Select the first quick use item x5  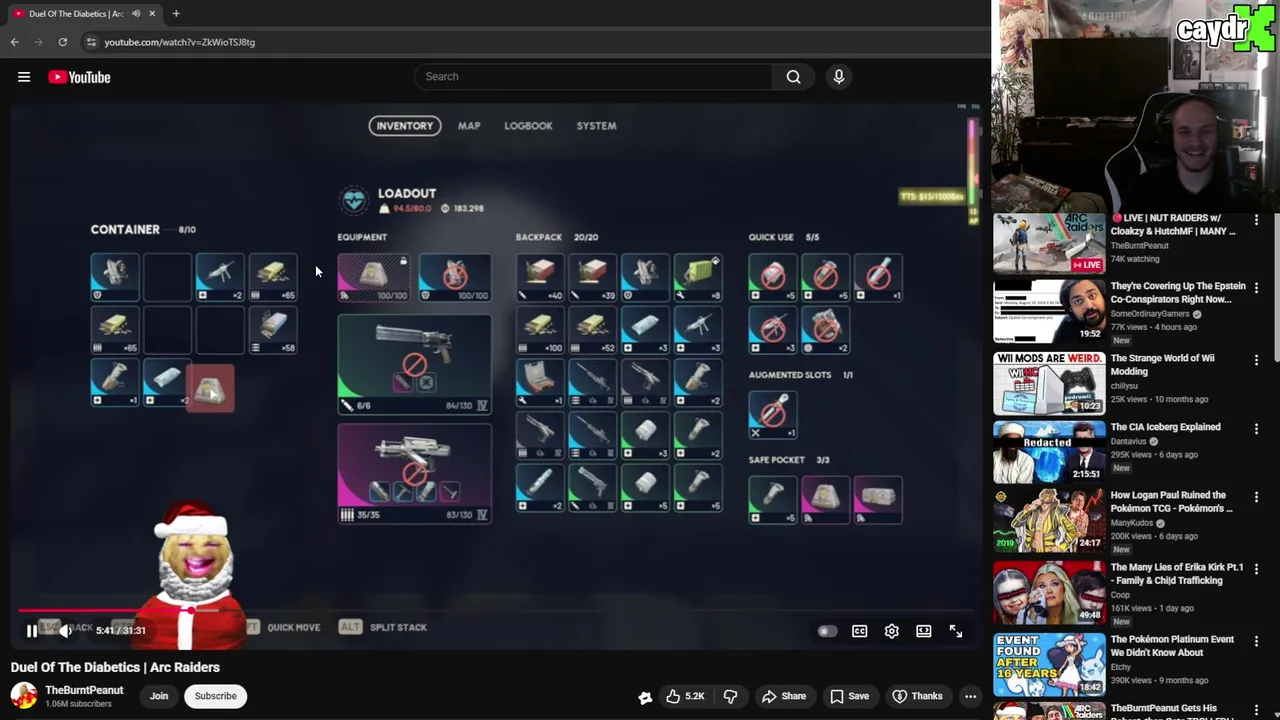(x=773, y=277)
